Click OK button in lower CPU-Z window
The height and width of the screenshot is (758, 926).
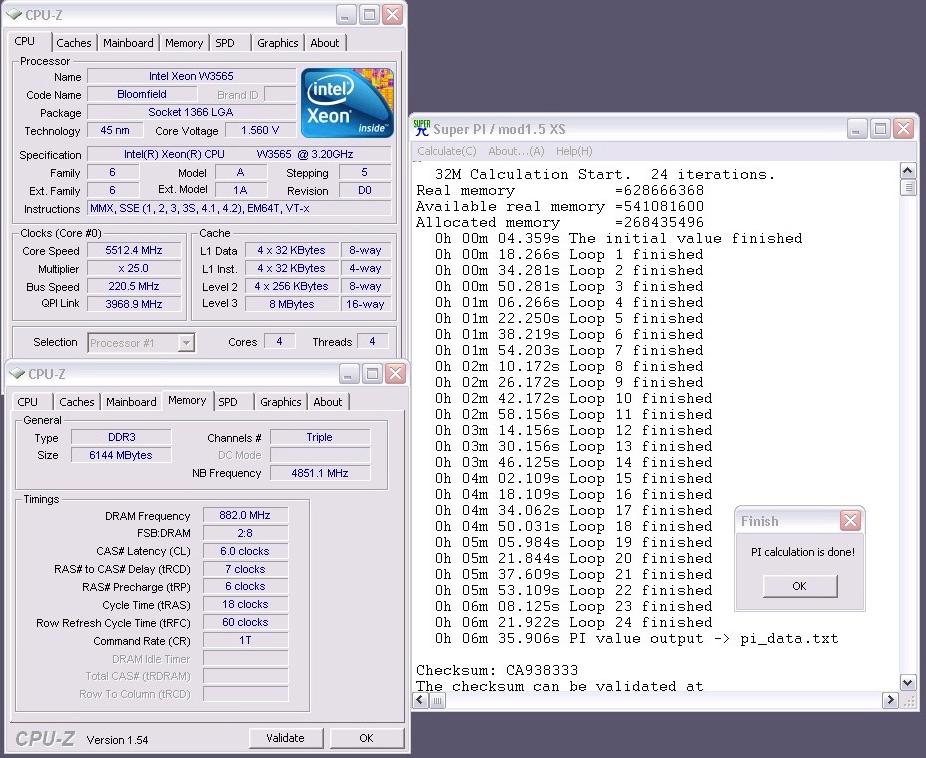pyautogui.click(x=366, y=738)
